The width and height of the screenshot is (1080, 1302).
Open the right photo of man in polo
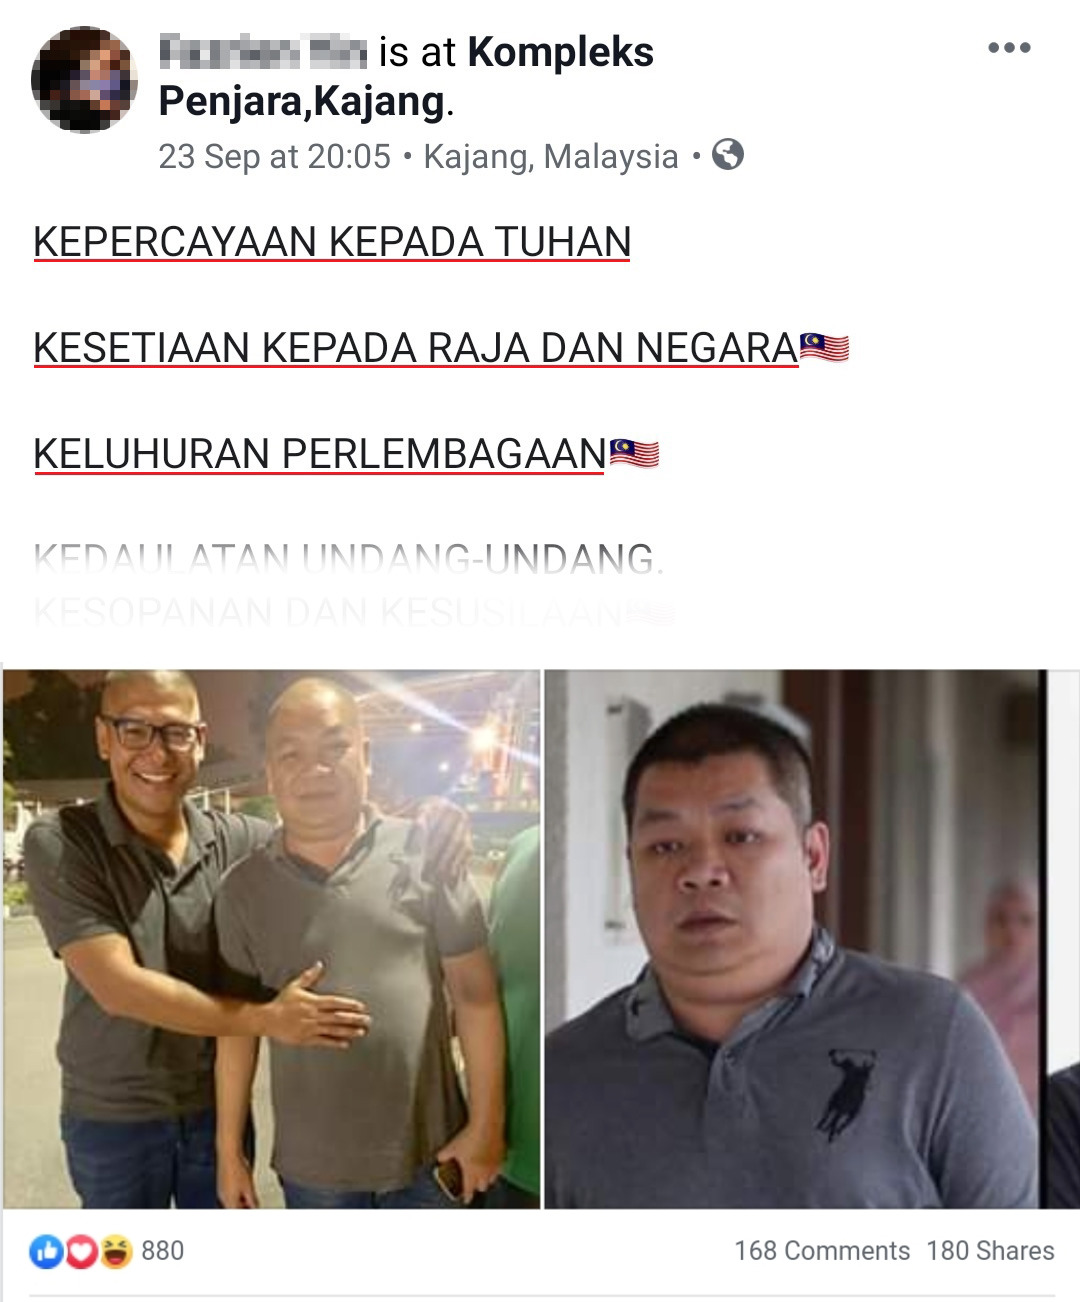pos(812,938)
